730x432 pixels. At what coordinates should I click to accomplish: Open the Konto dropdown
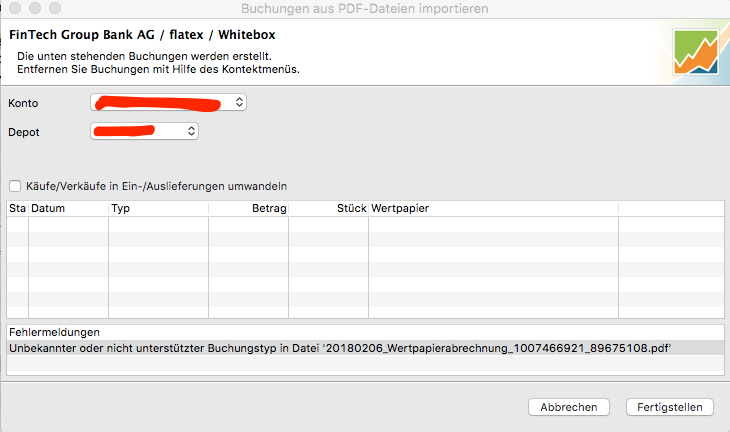168,102
